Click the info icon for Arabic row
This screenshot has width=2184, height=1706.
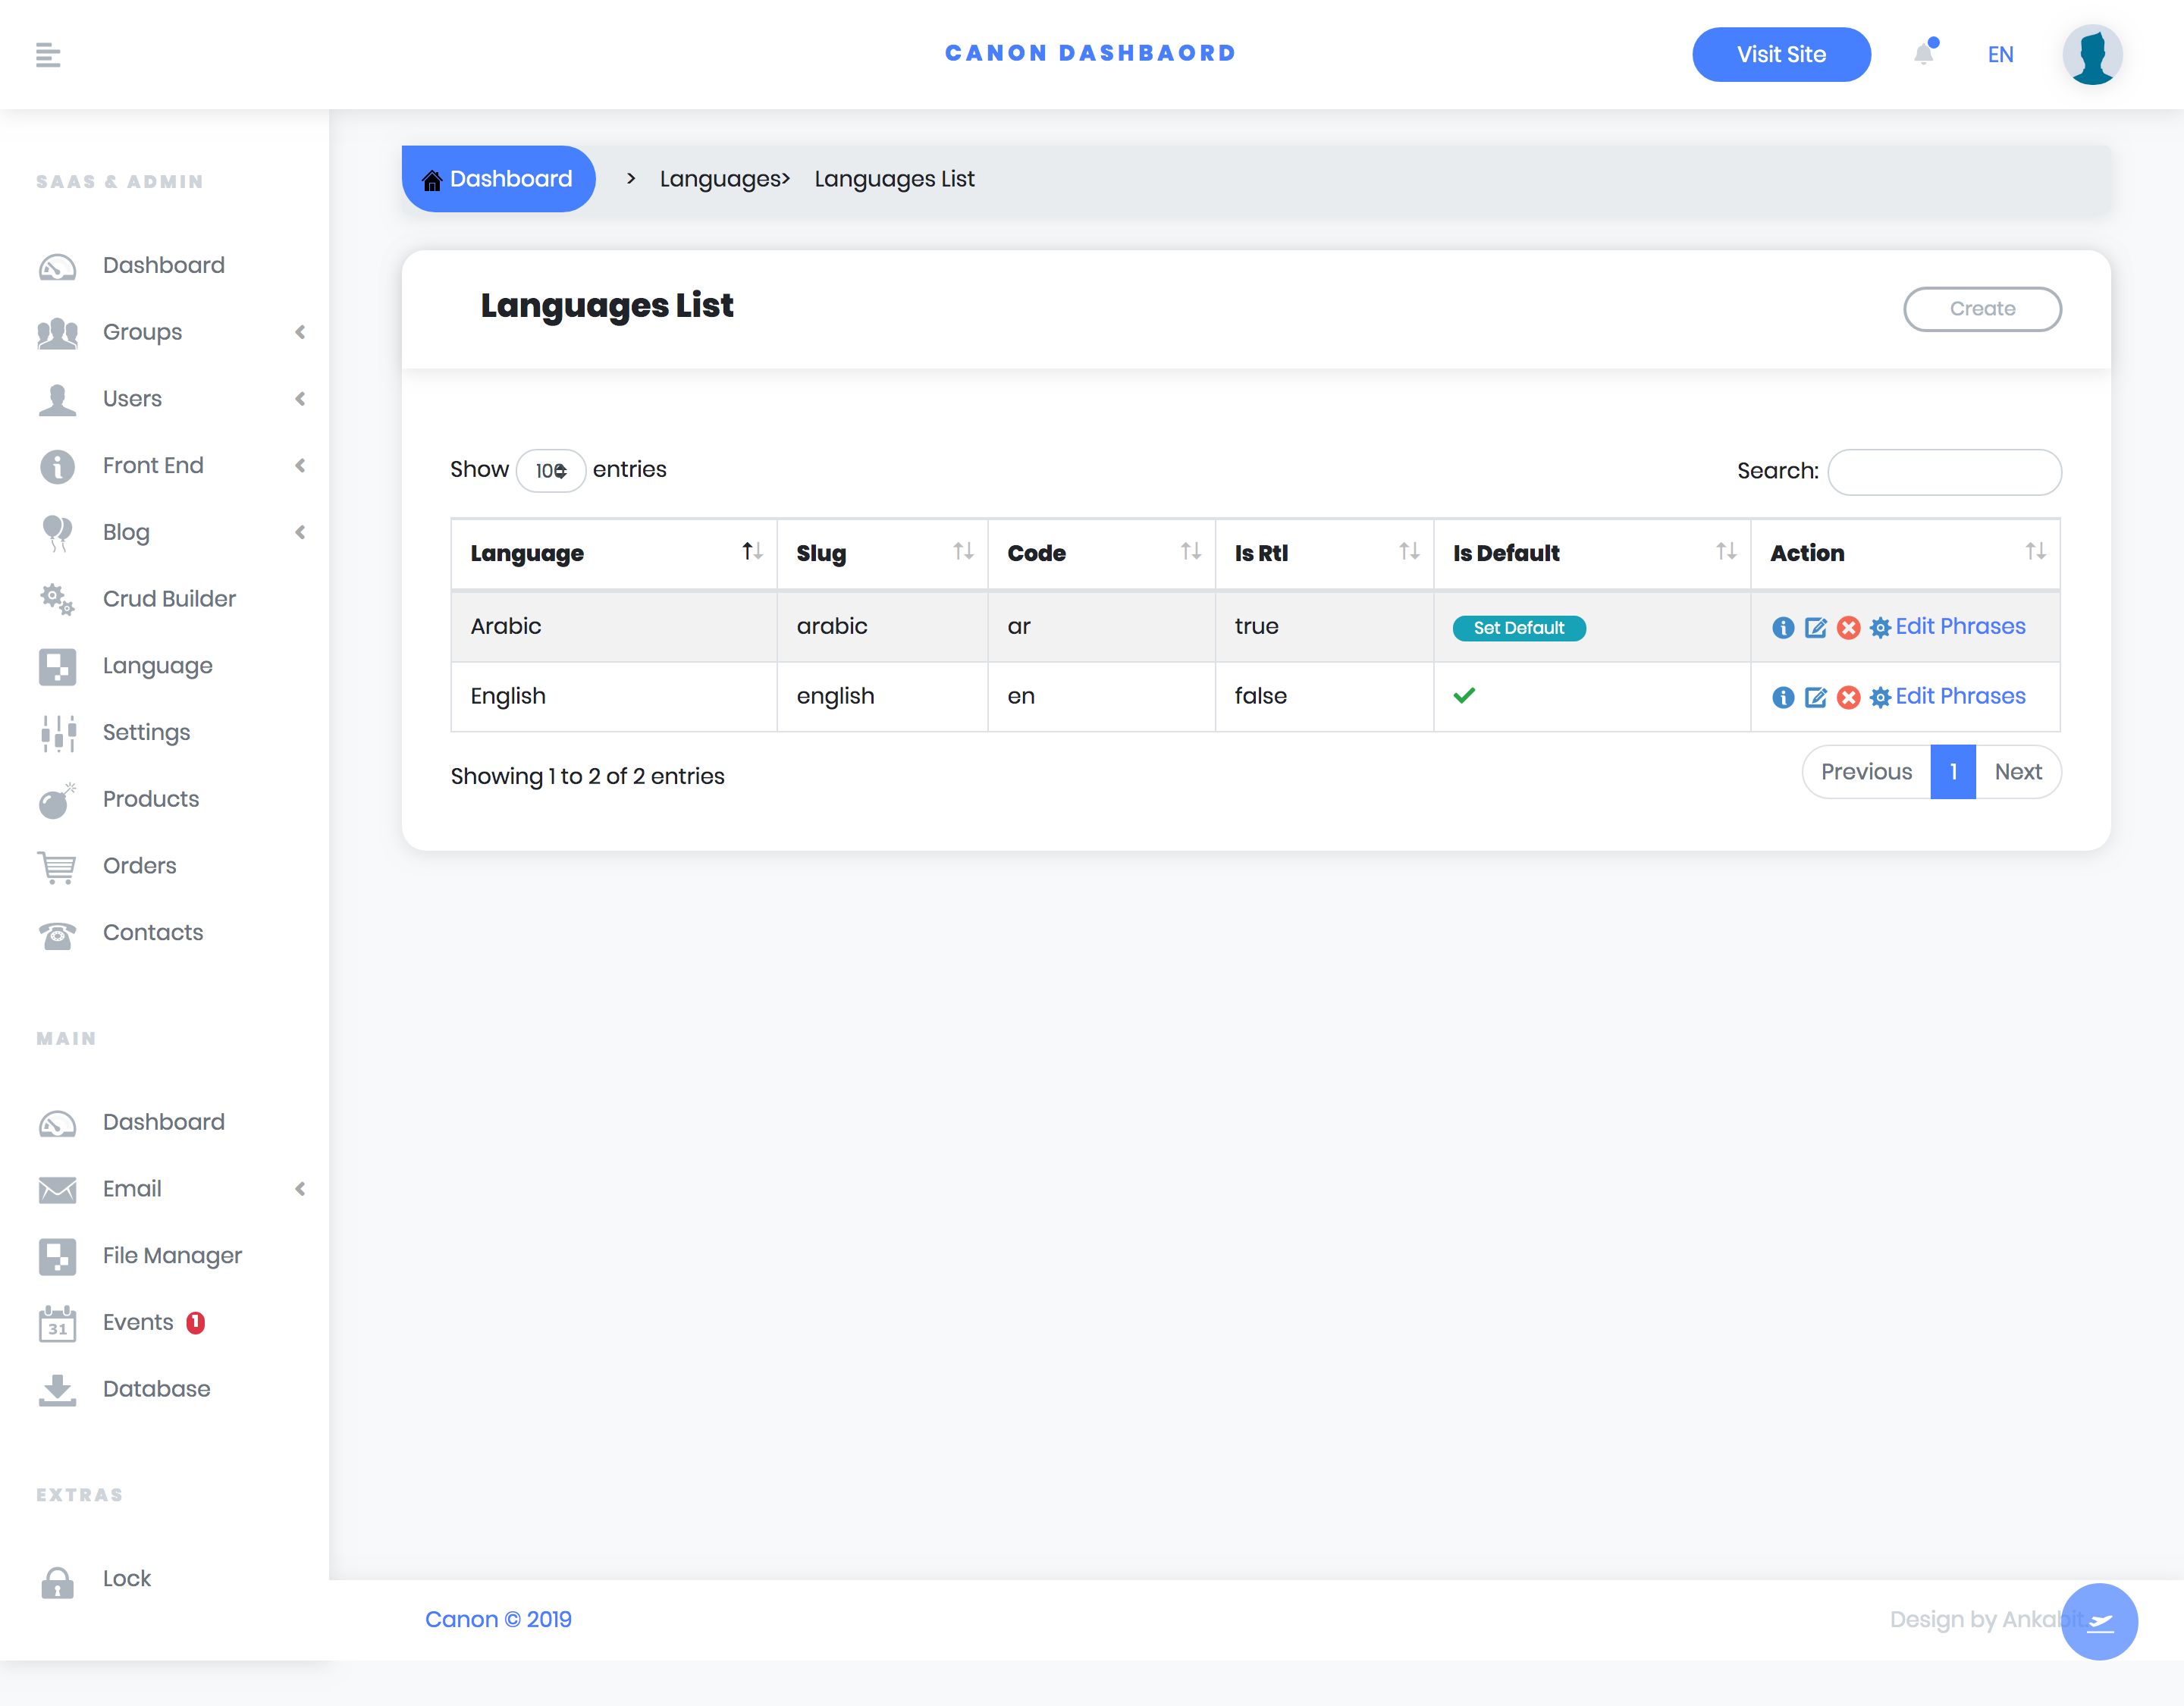pos(1783,628)
